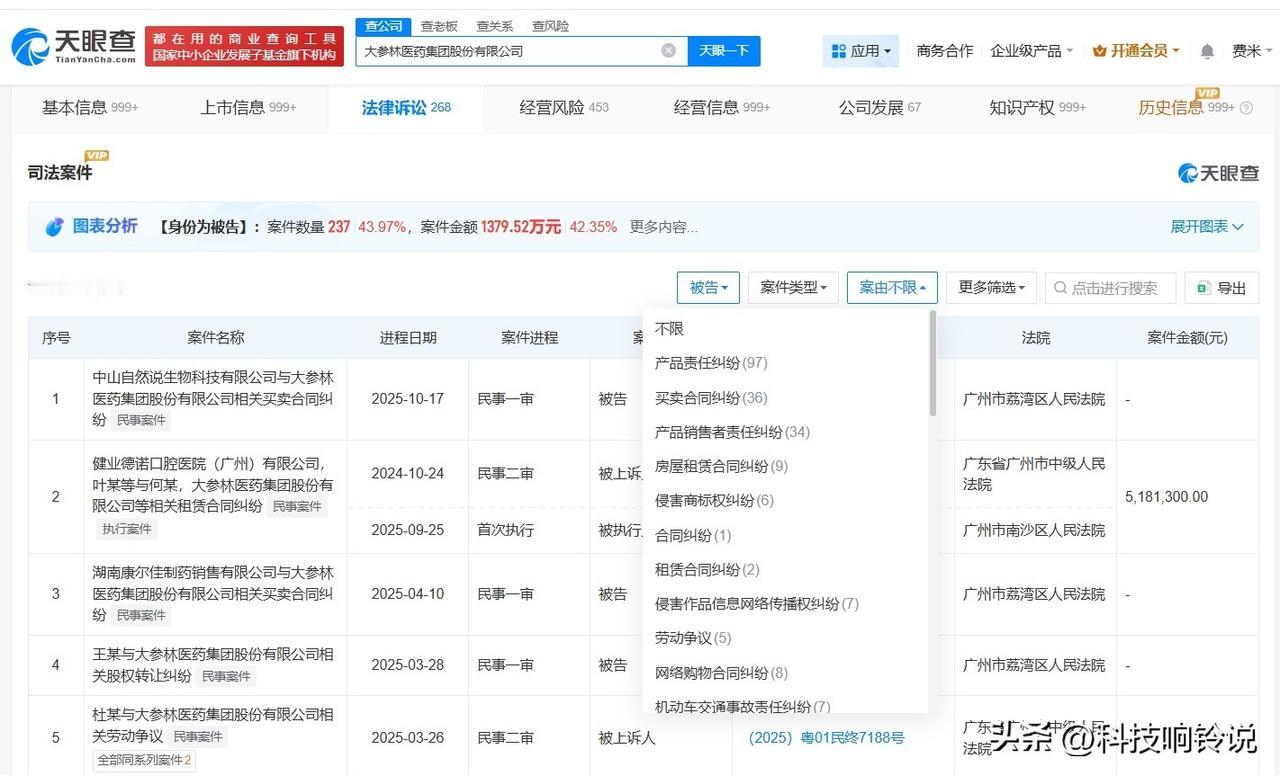This screenshot has height=776, width=1280.
Task: Open the 被告 filter dropdown
Action: coord(708,287)
